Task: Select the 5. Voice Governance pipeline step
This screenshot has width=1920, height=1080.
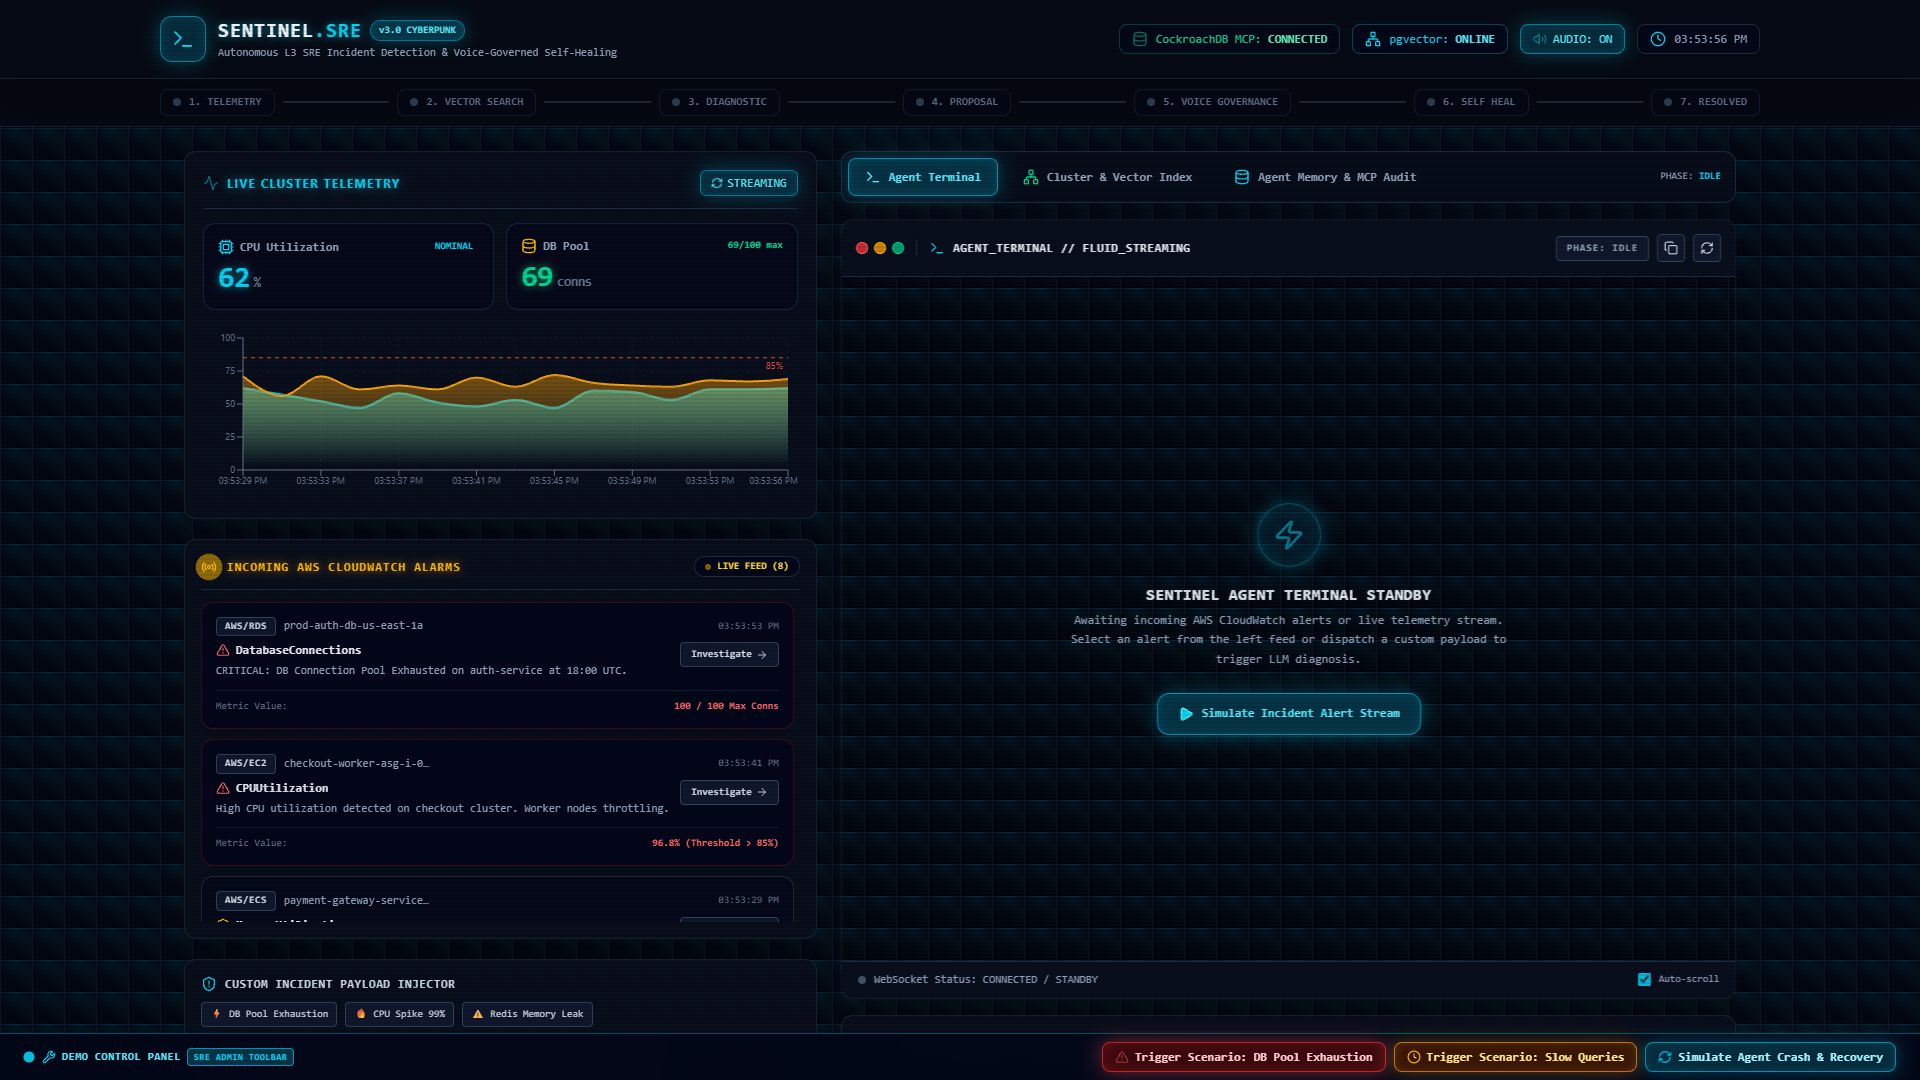Action: (1212, 102)
